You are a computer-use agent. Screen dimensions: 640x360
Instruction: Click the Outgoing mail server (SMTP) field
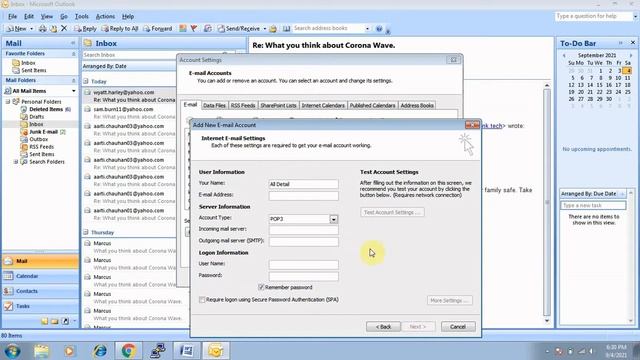(x=303, y=242)
